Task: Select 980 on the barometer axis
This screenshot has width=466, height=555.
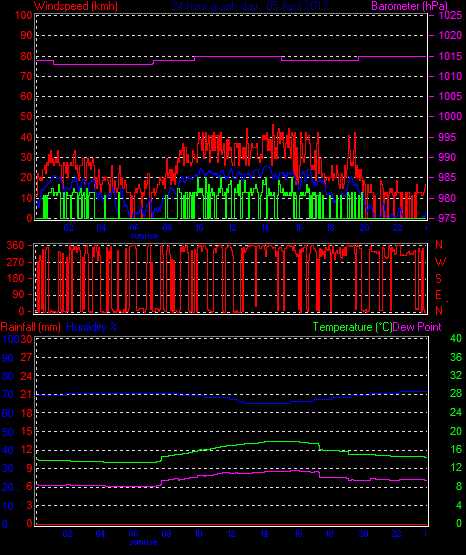Action: (x=448, y=198)
